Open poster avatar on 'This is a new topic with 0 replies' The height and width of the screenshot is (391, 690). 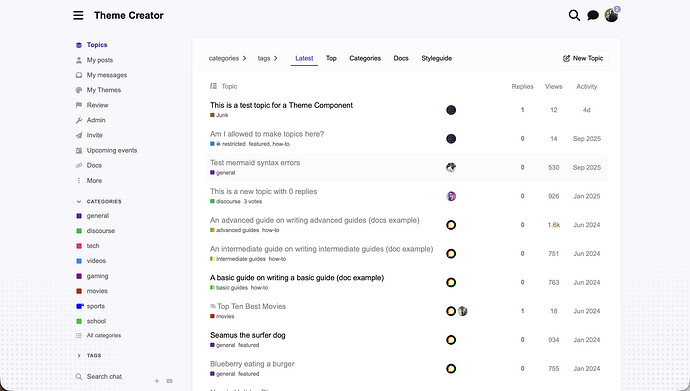click(451, 196)
